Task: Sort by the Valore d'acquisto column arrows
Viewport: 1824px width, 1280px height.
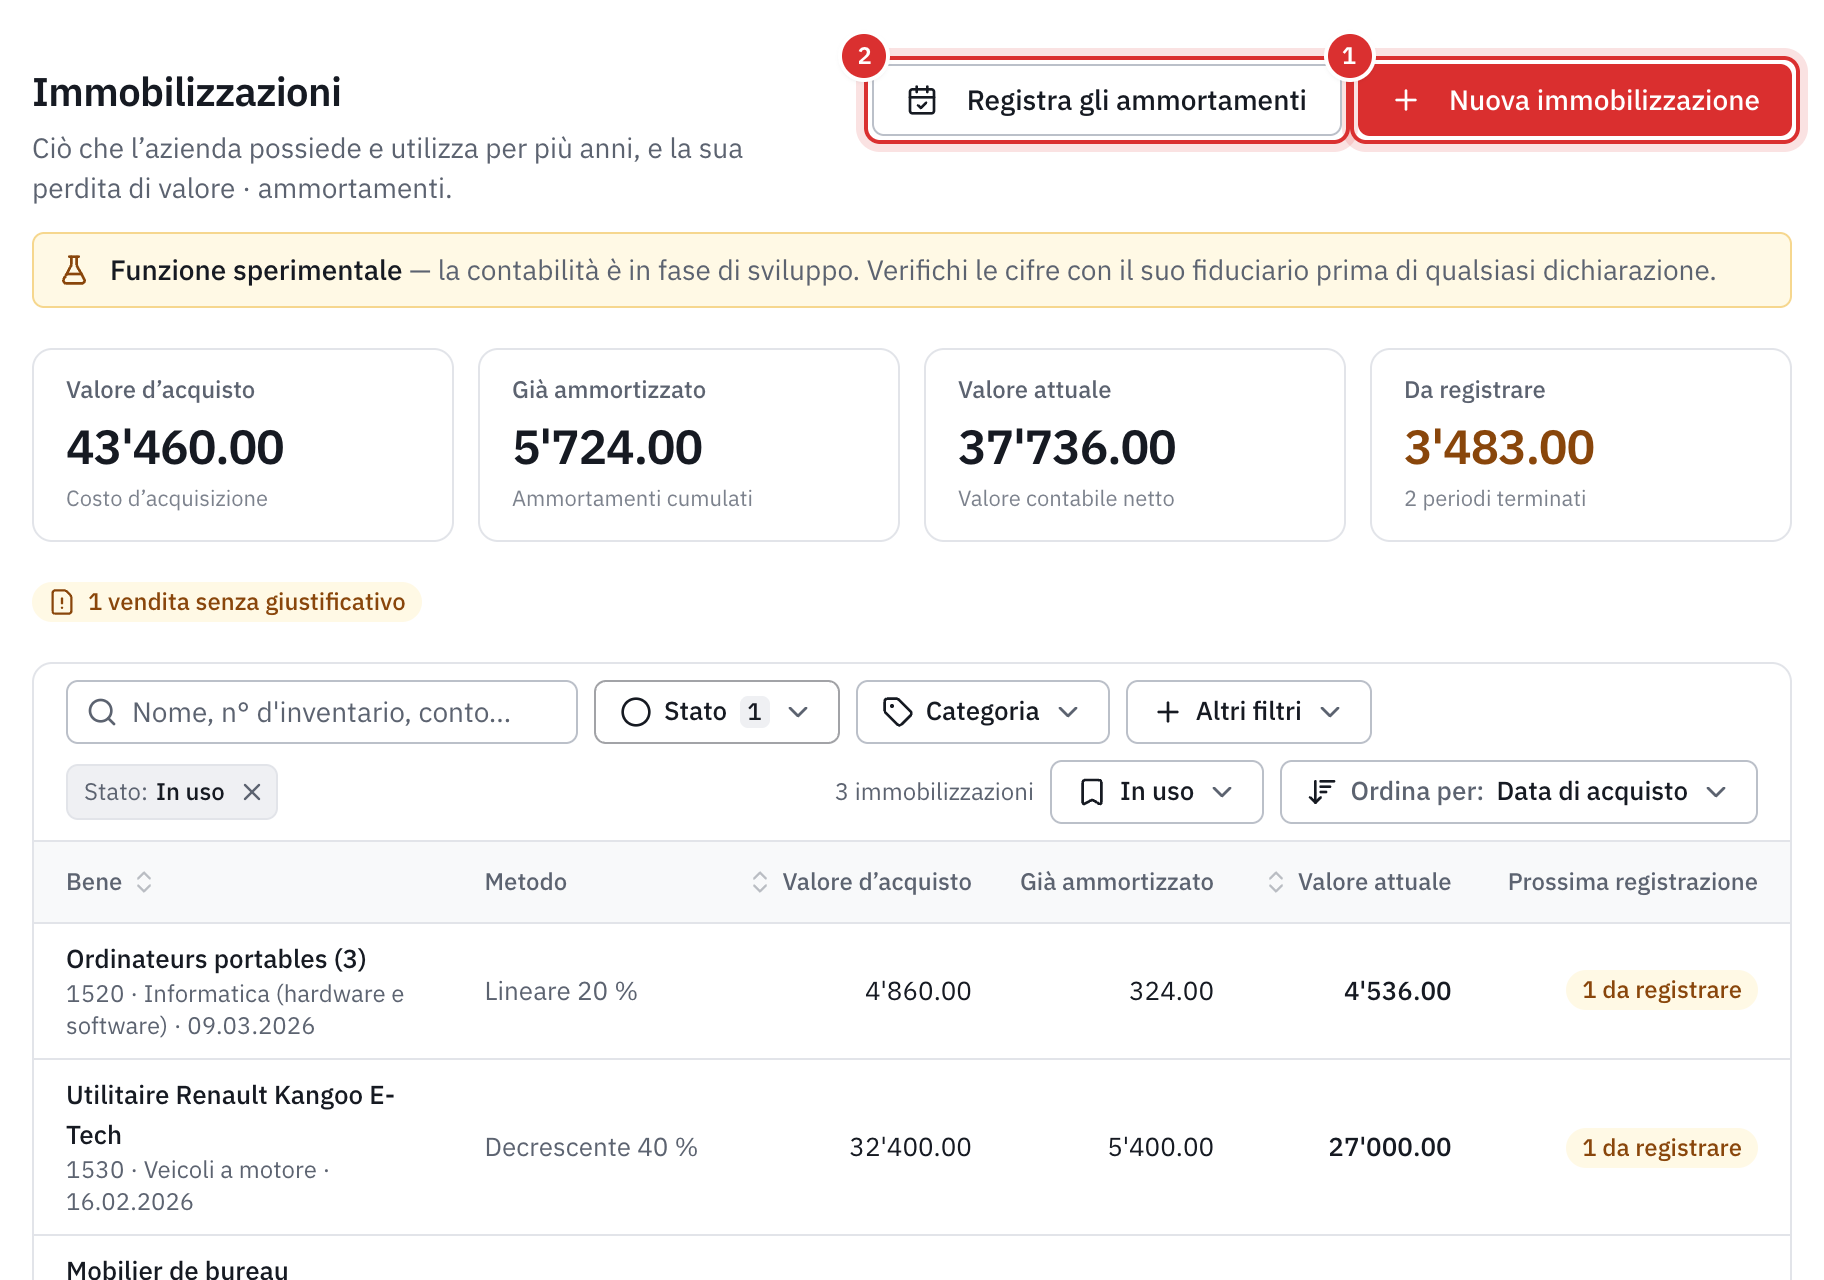Action: pyautogui.click(x=760, y=882)
